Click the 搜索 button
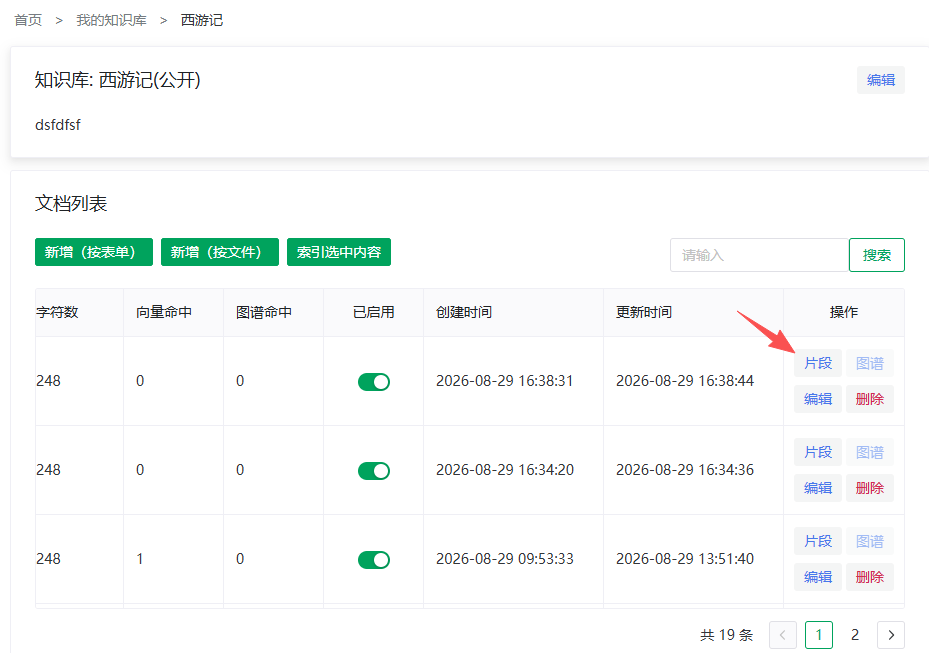 pyautogui.click(x=877, y=255)
